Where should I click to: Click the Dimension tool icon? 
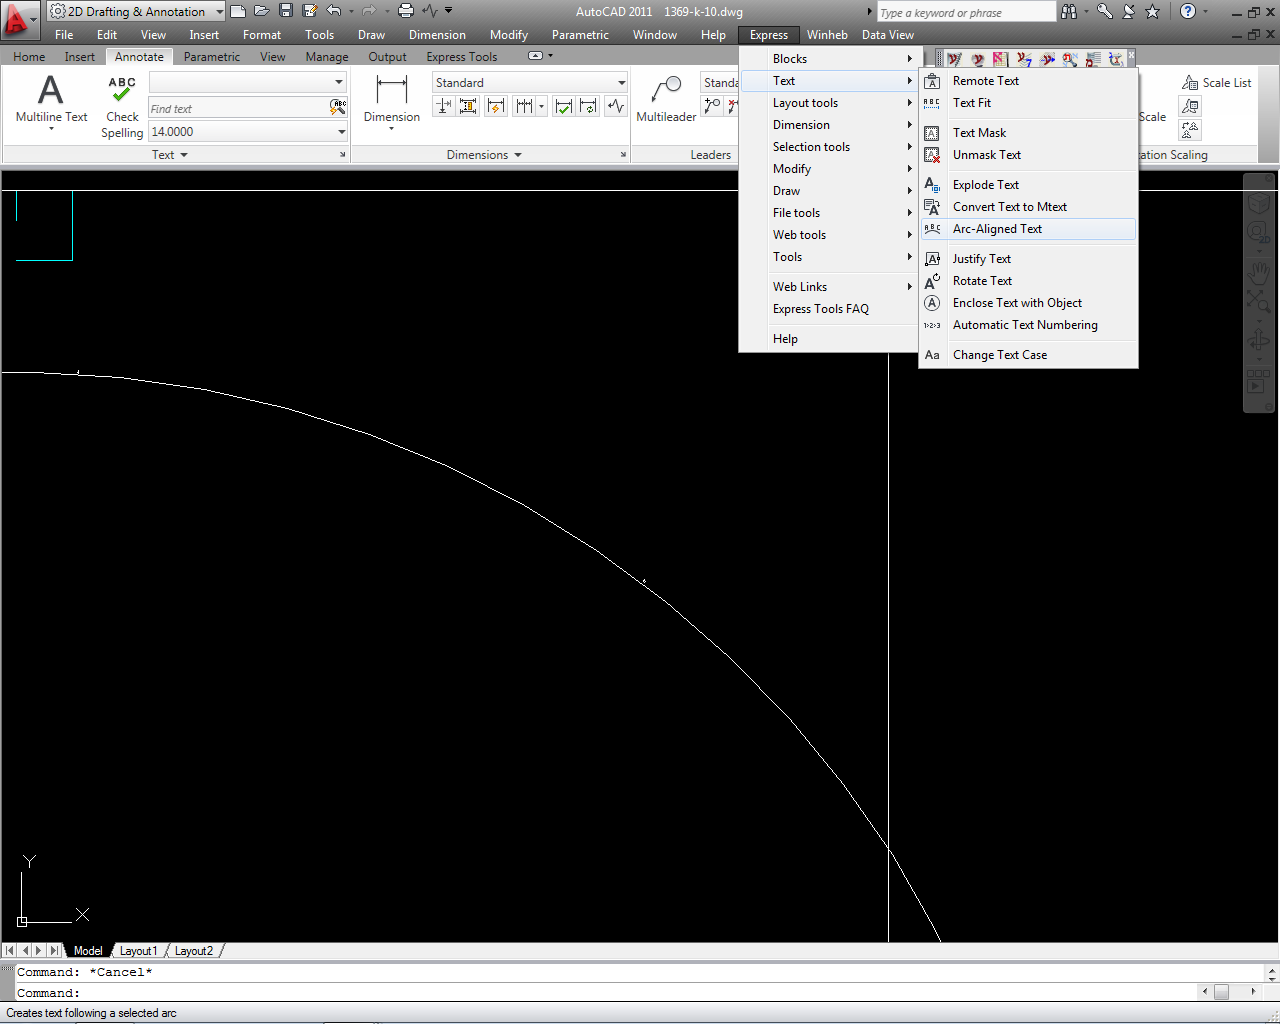[391, 91]
